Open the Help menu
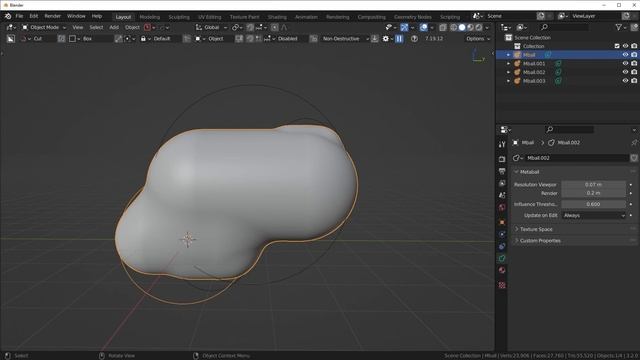640x360 pixels. point(97,16)
